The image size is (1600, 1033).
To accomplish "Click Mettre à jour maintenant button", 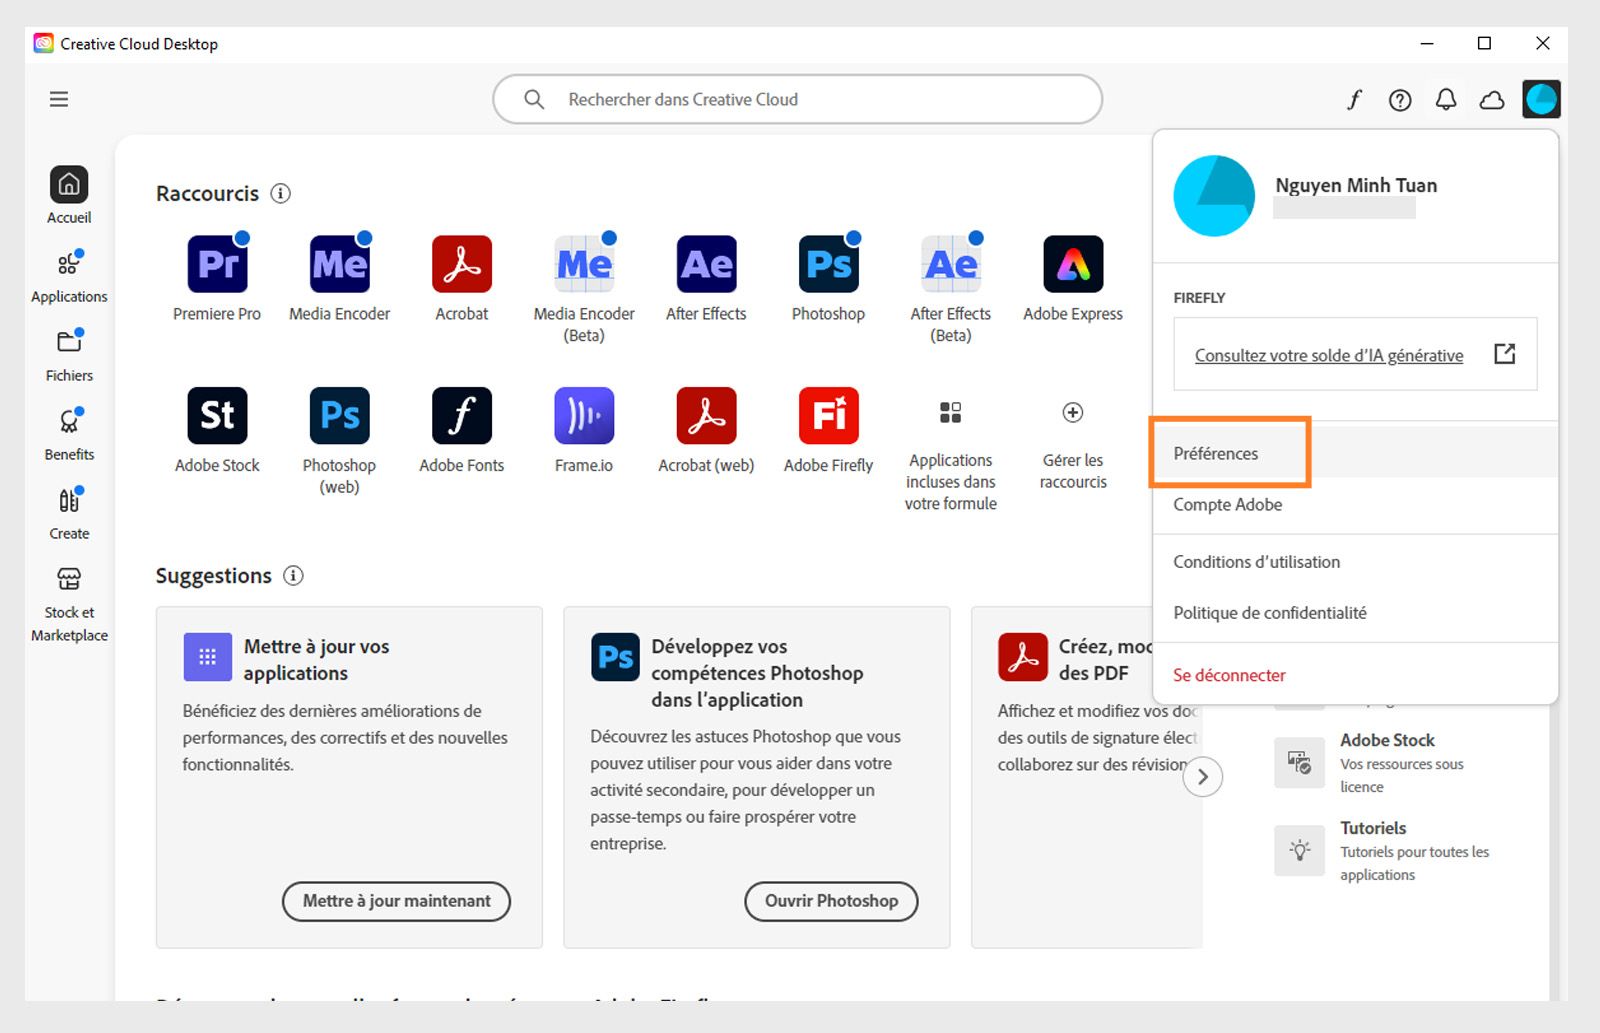I will coord(396,900).
